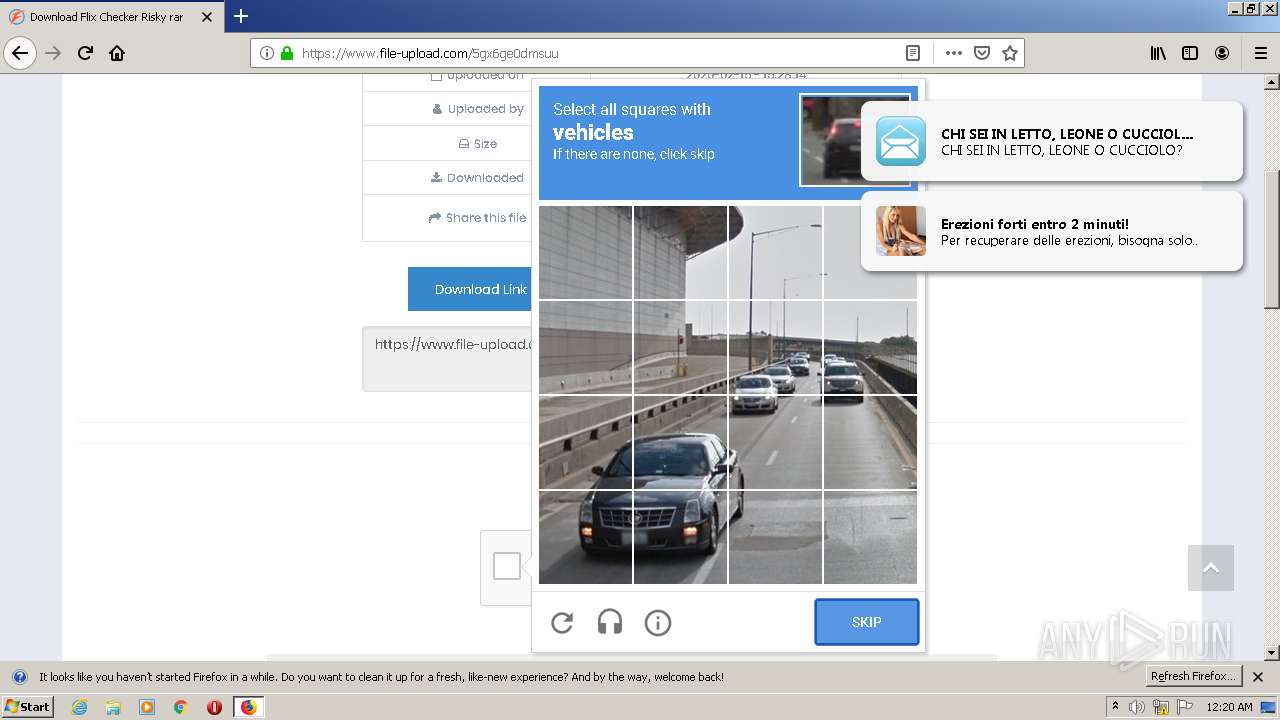
Task: Show site information icon in address bar
Action: coord(267,53)
